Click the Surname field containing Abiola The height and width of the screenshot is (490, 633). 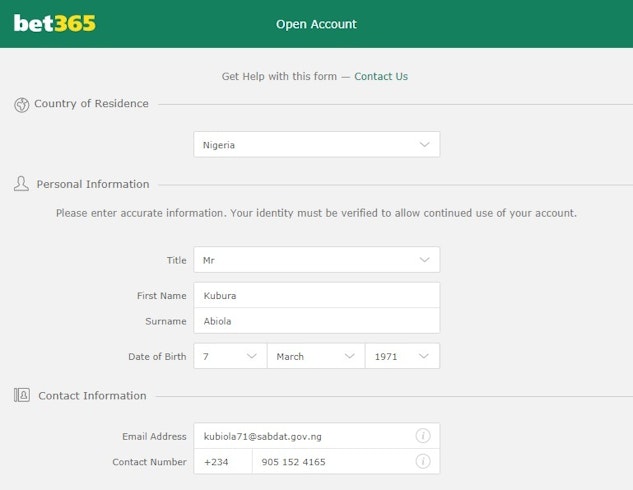316,321
